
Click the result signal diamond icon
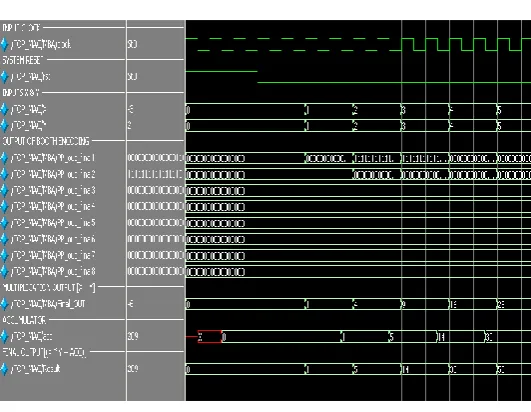click(4, 369)
